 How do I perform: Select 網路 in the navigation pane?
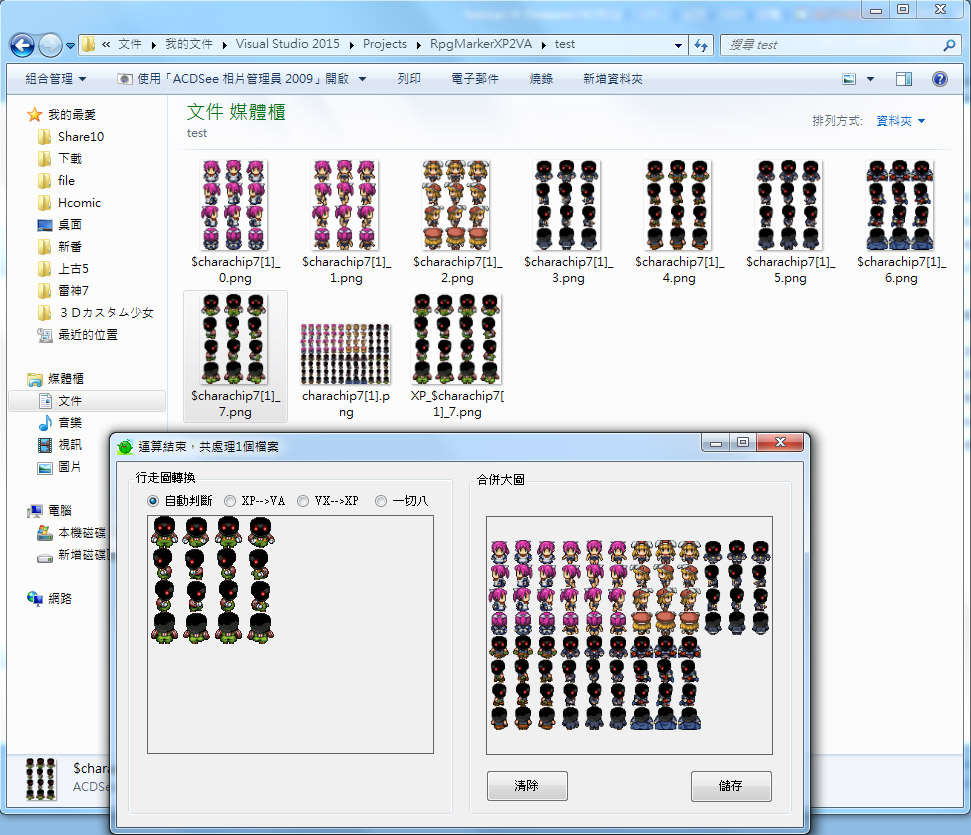[50, 598]
